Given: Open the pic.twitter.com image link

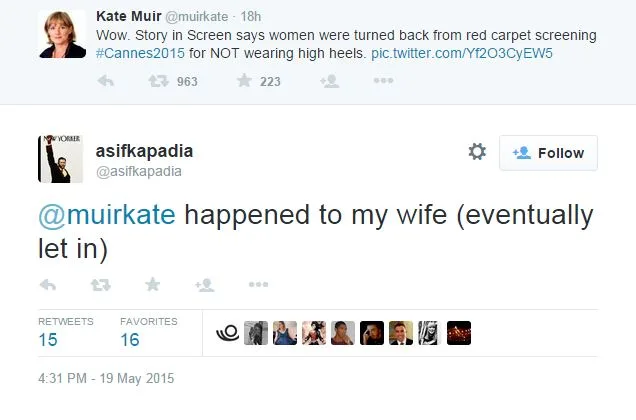Looking at the screenshot, I should point(464,52).
